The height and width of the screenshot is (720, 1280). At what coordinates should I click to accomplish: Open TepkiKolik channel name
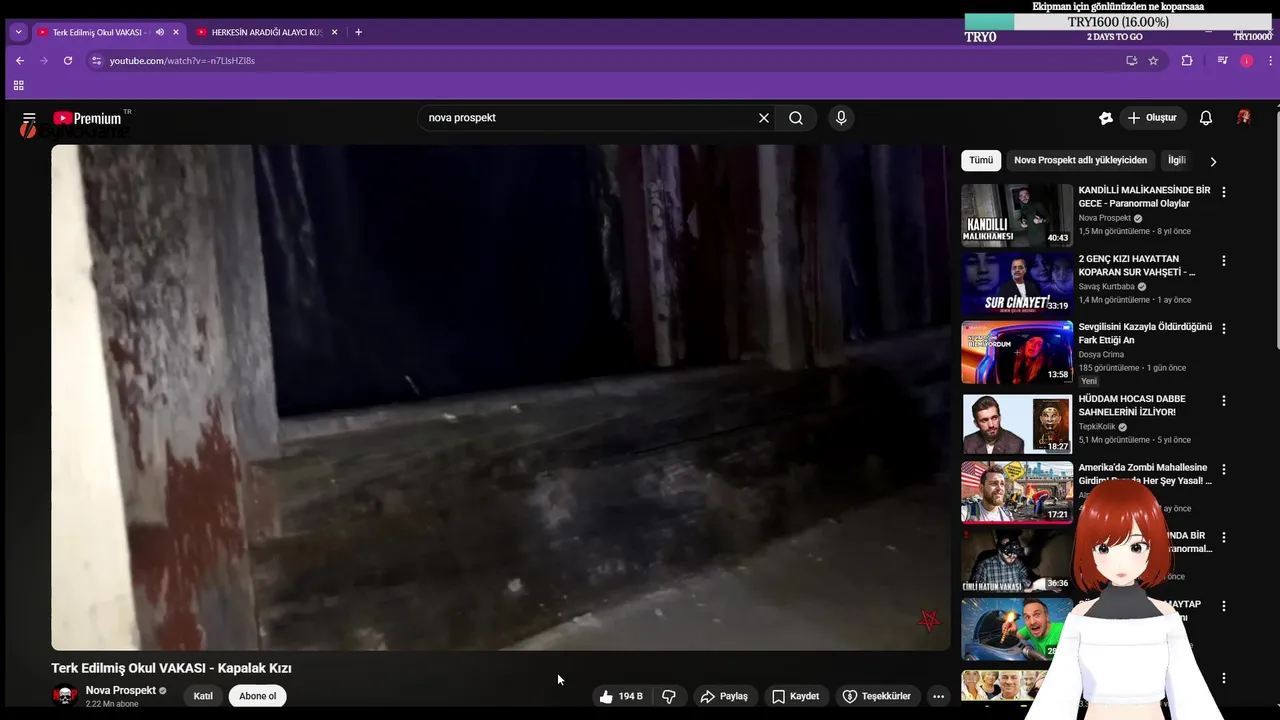(1097, 426)
